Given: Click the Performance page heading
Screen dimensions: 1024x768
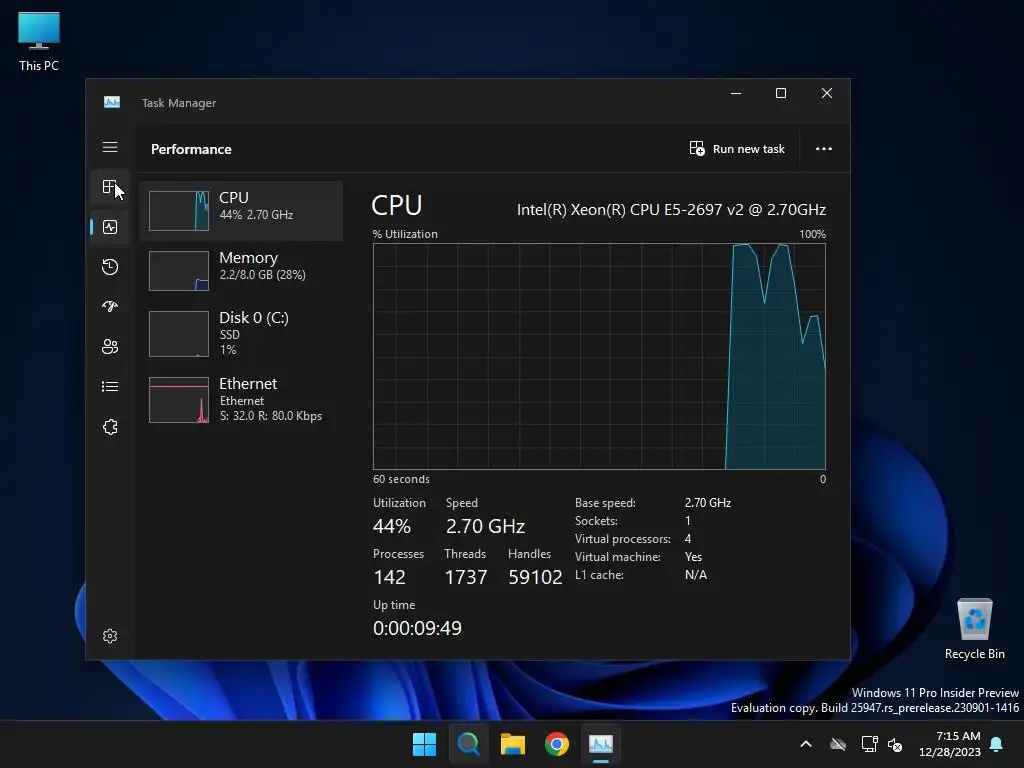Looking at the screenshot, I should 191,149.
